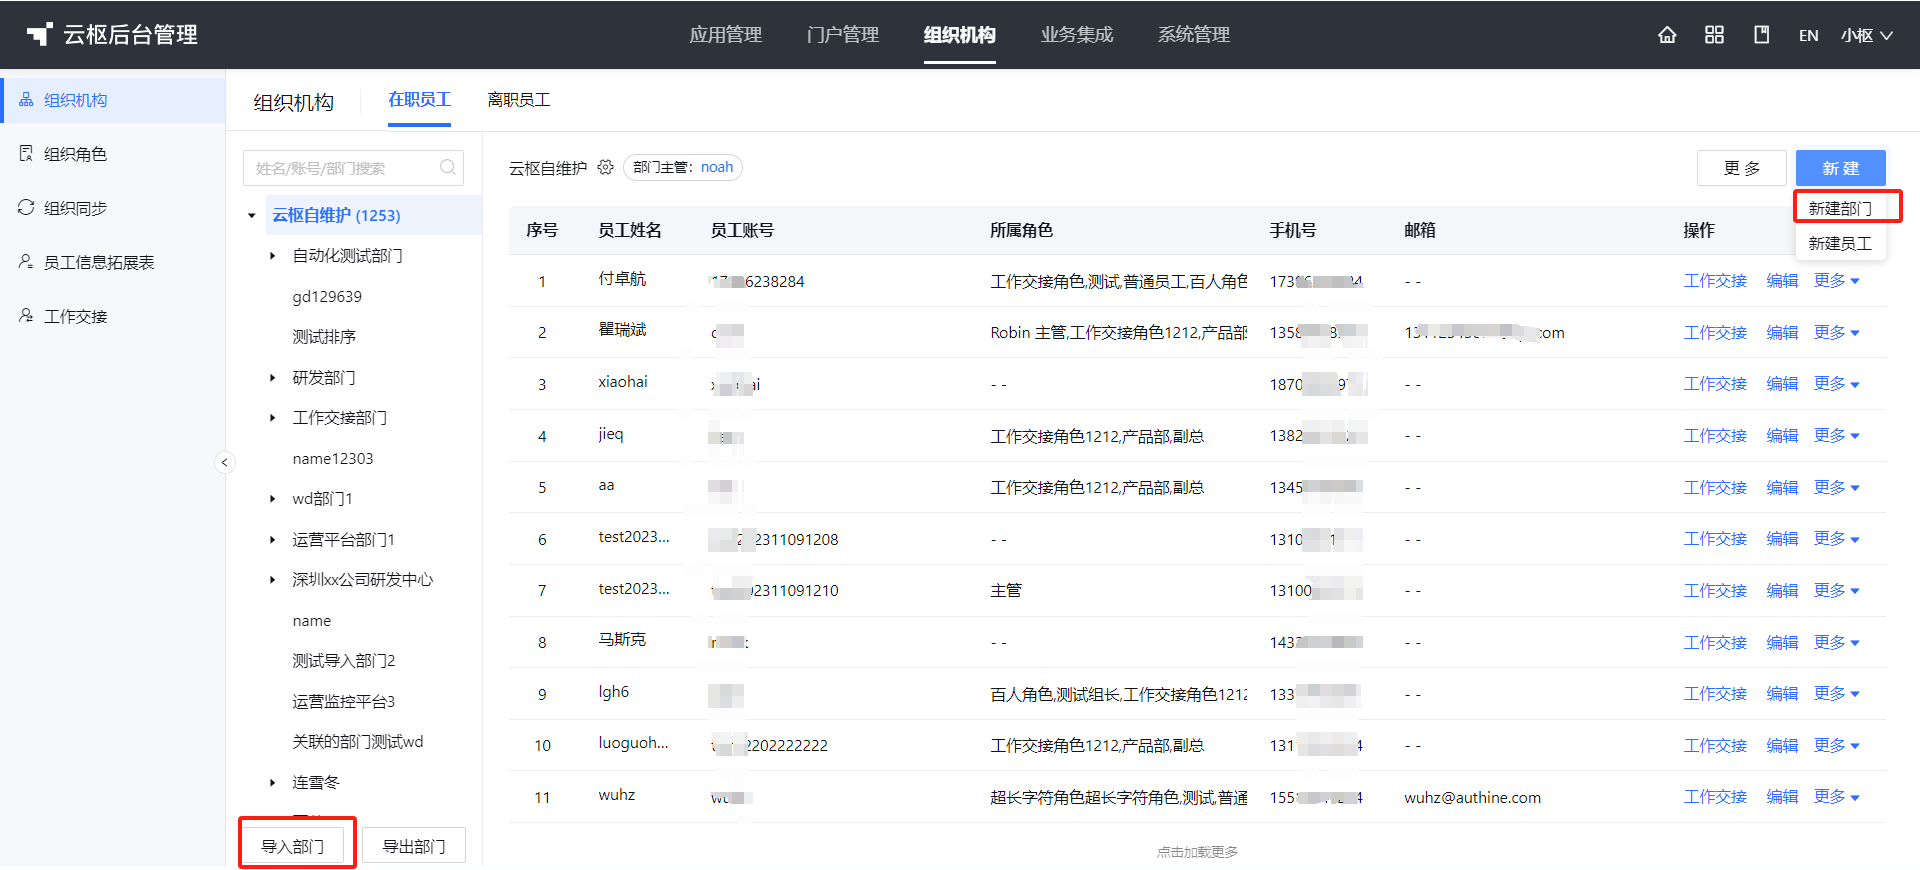1920x870 pixels.
Task: Open department settings gear next to 云枢自维护
Action: coord(605,167)
